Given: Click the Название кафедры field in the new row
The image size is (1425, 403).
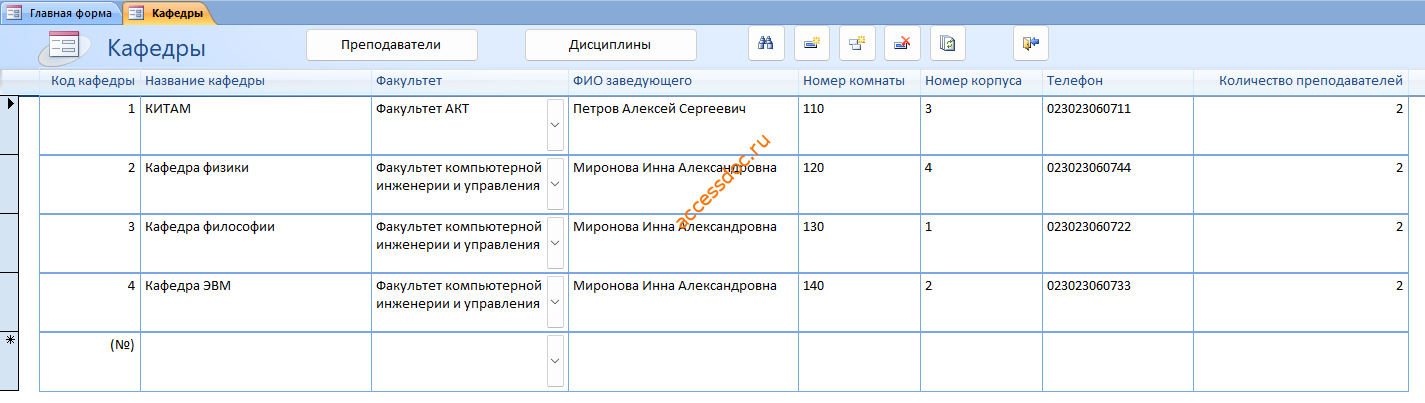Looking at the screenshot, I should coord(256,361).
